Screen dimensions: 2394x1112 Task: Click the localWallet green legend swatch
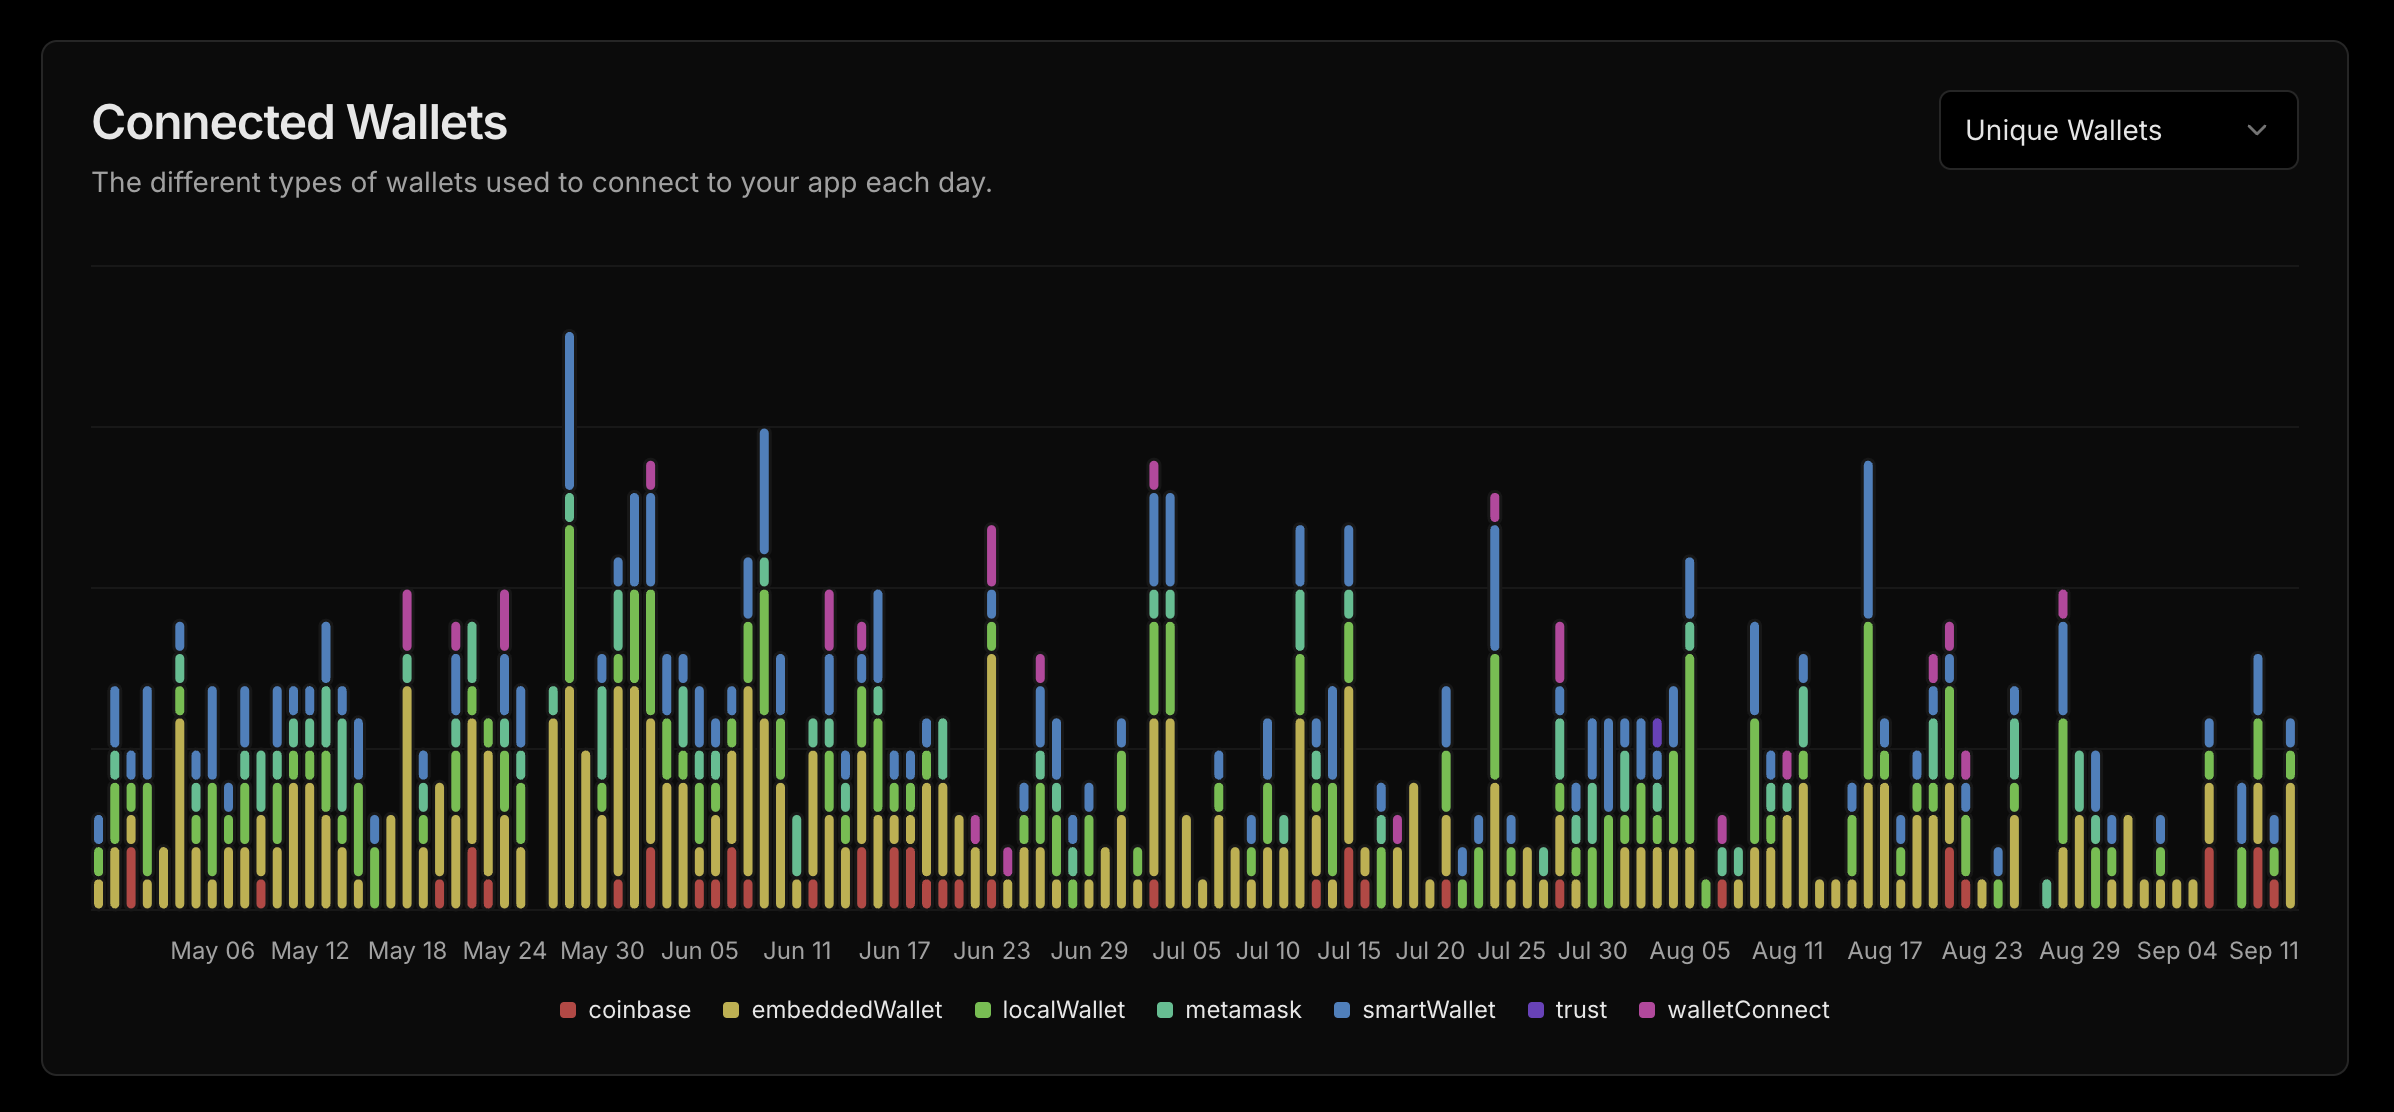(x=982, y=1010)
